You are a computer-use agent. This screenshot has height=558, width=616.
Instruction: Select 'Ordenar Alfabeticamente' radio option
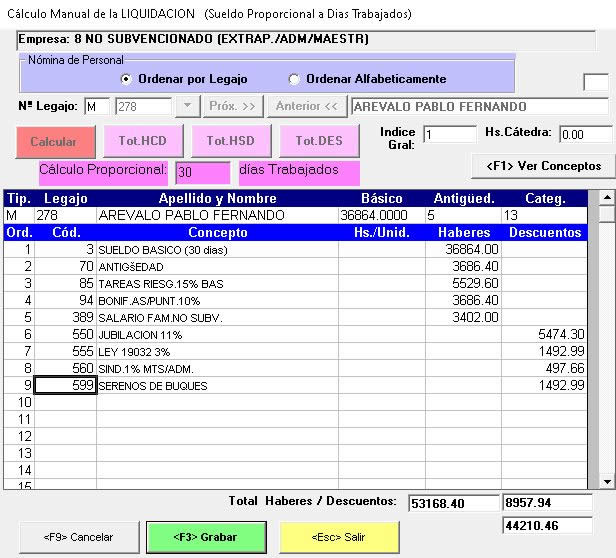294,79
